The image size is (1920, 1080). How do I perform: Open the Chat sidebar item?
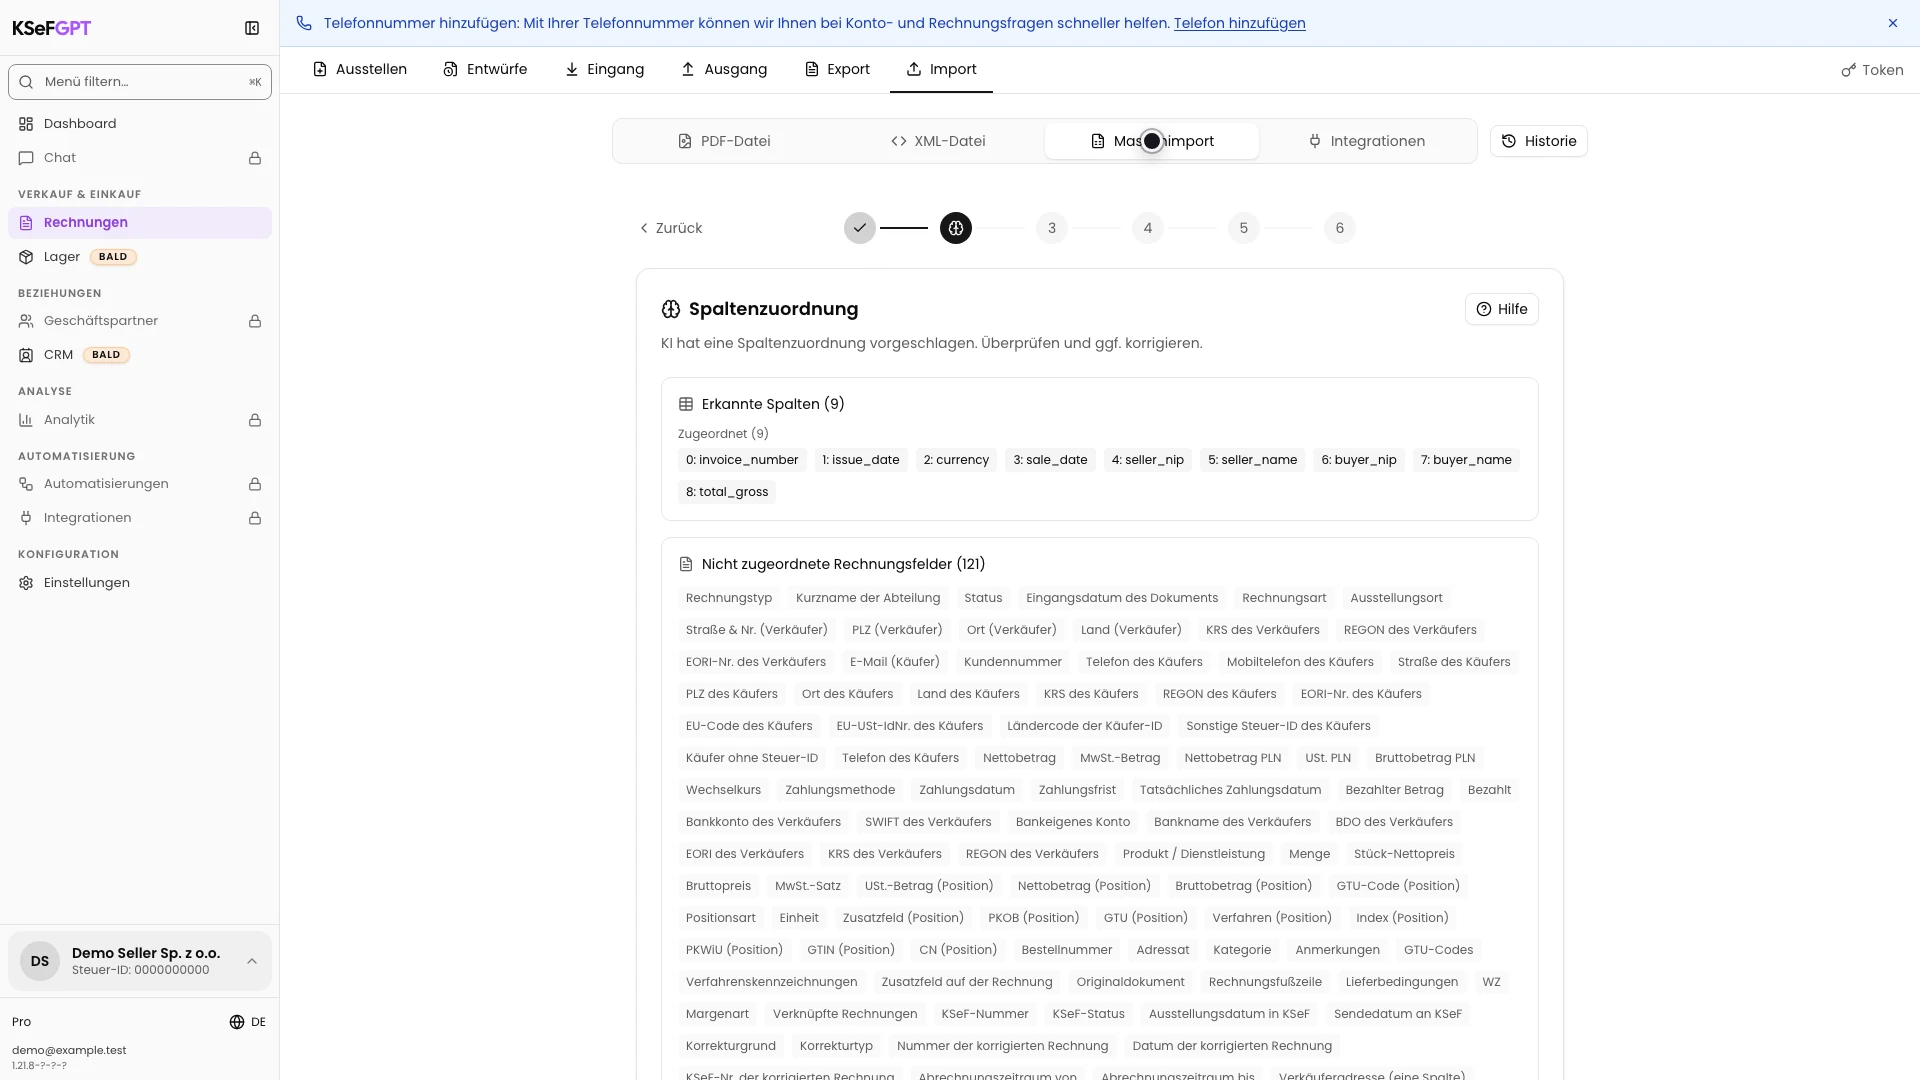click(140, 158)
